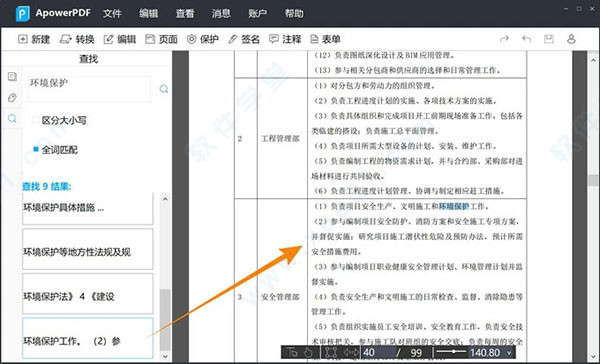Select the text selection tool in bottom bar
600x364 pixels.
[x=292, y=352]
